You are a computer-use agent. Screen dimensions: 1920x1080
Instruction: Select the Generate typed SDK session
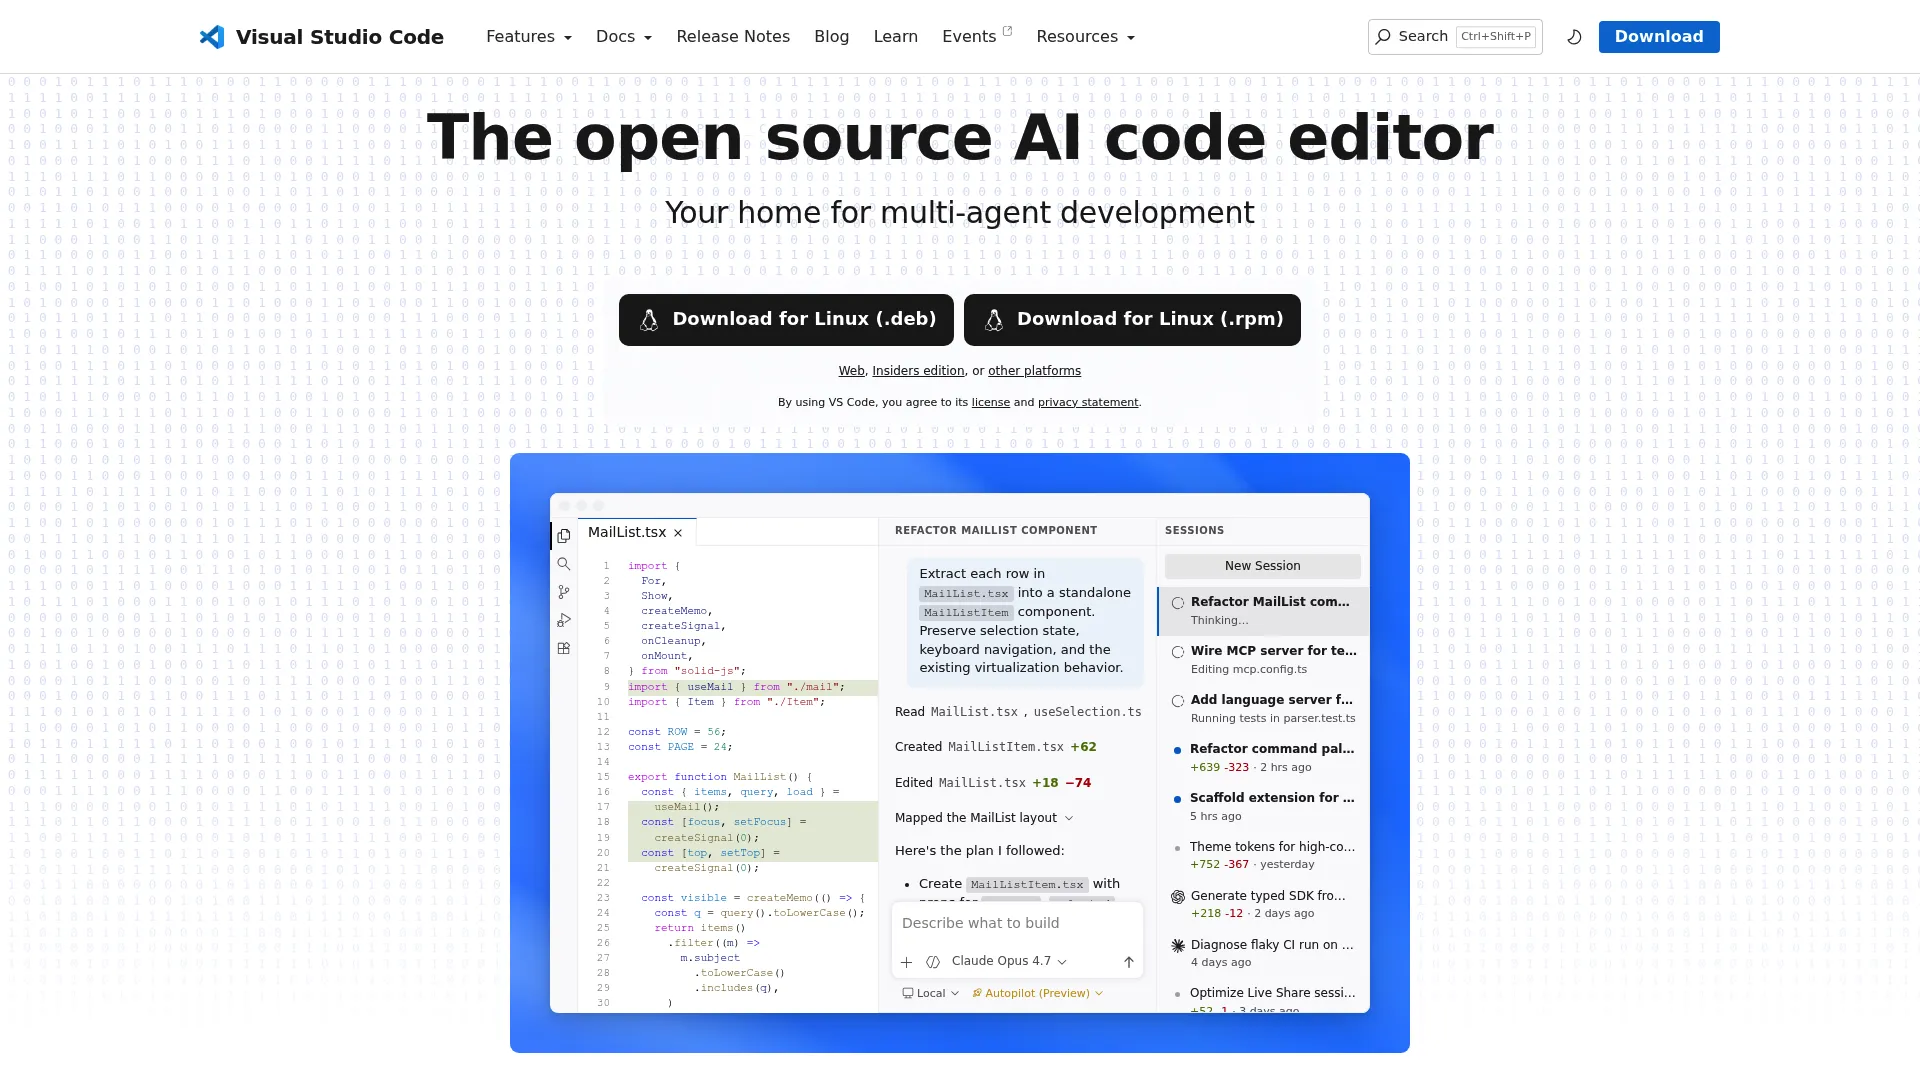point(1263,904)
